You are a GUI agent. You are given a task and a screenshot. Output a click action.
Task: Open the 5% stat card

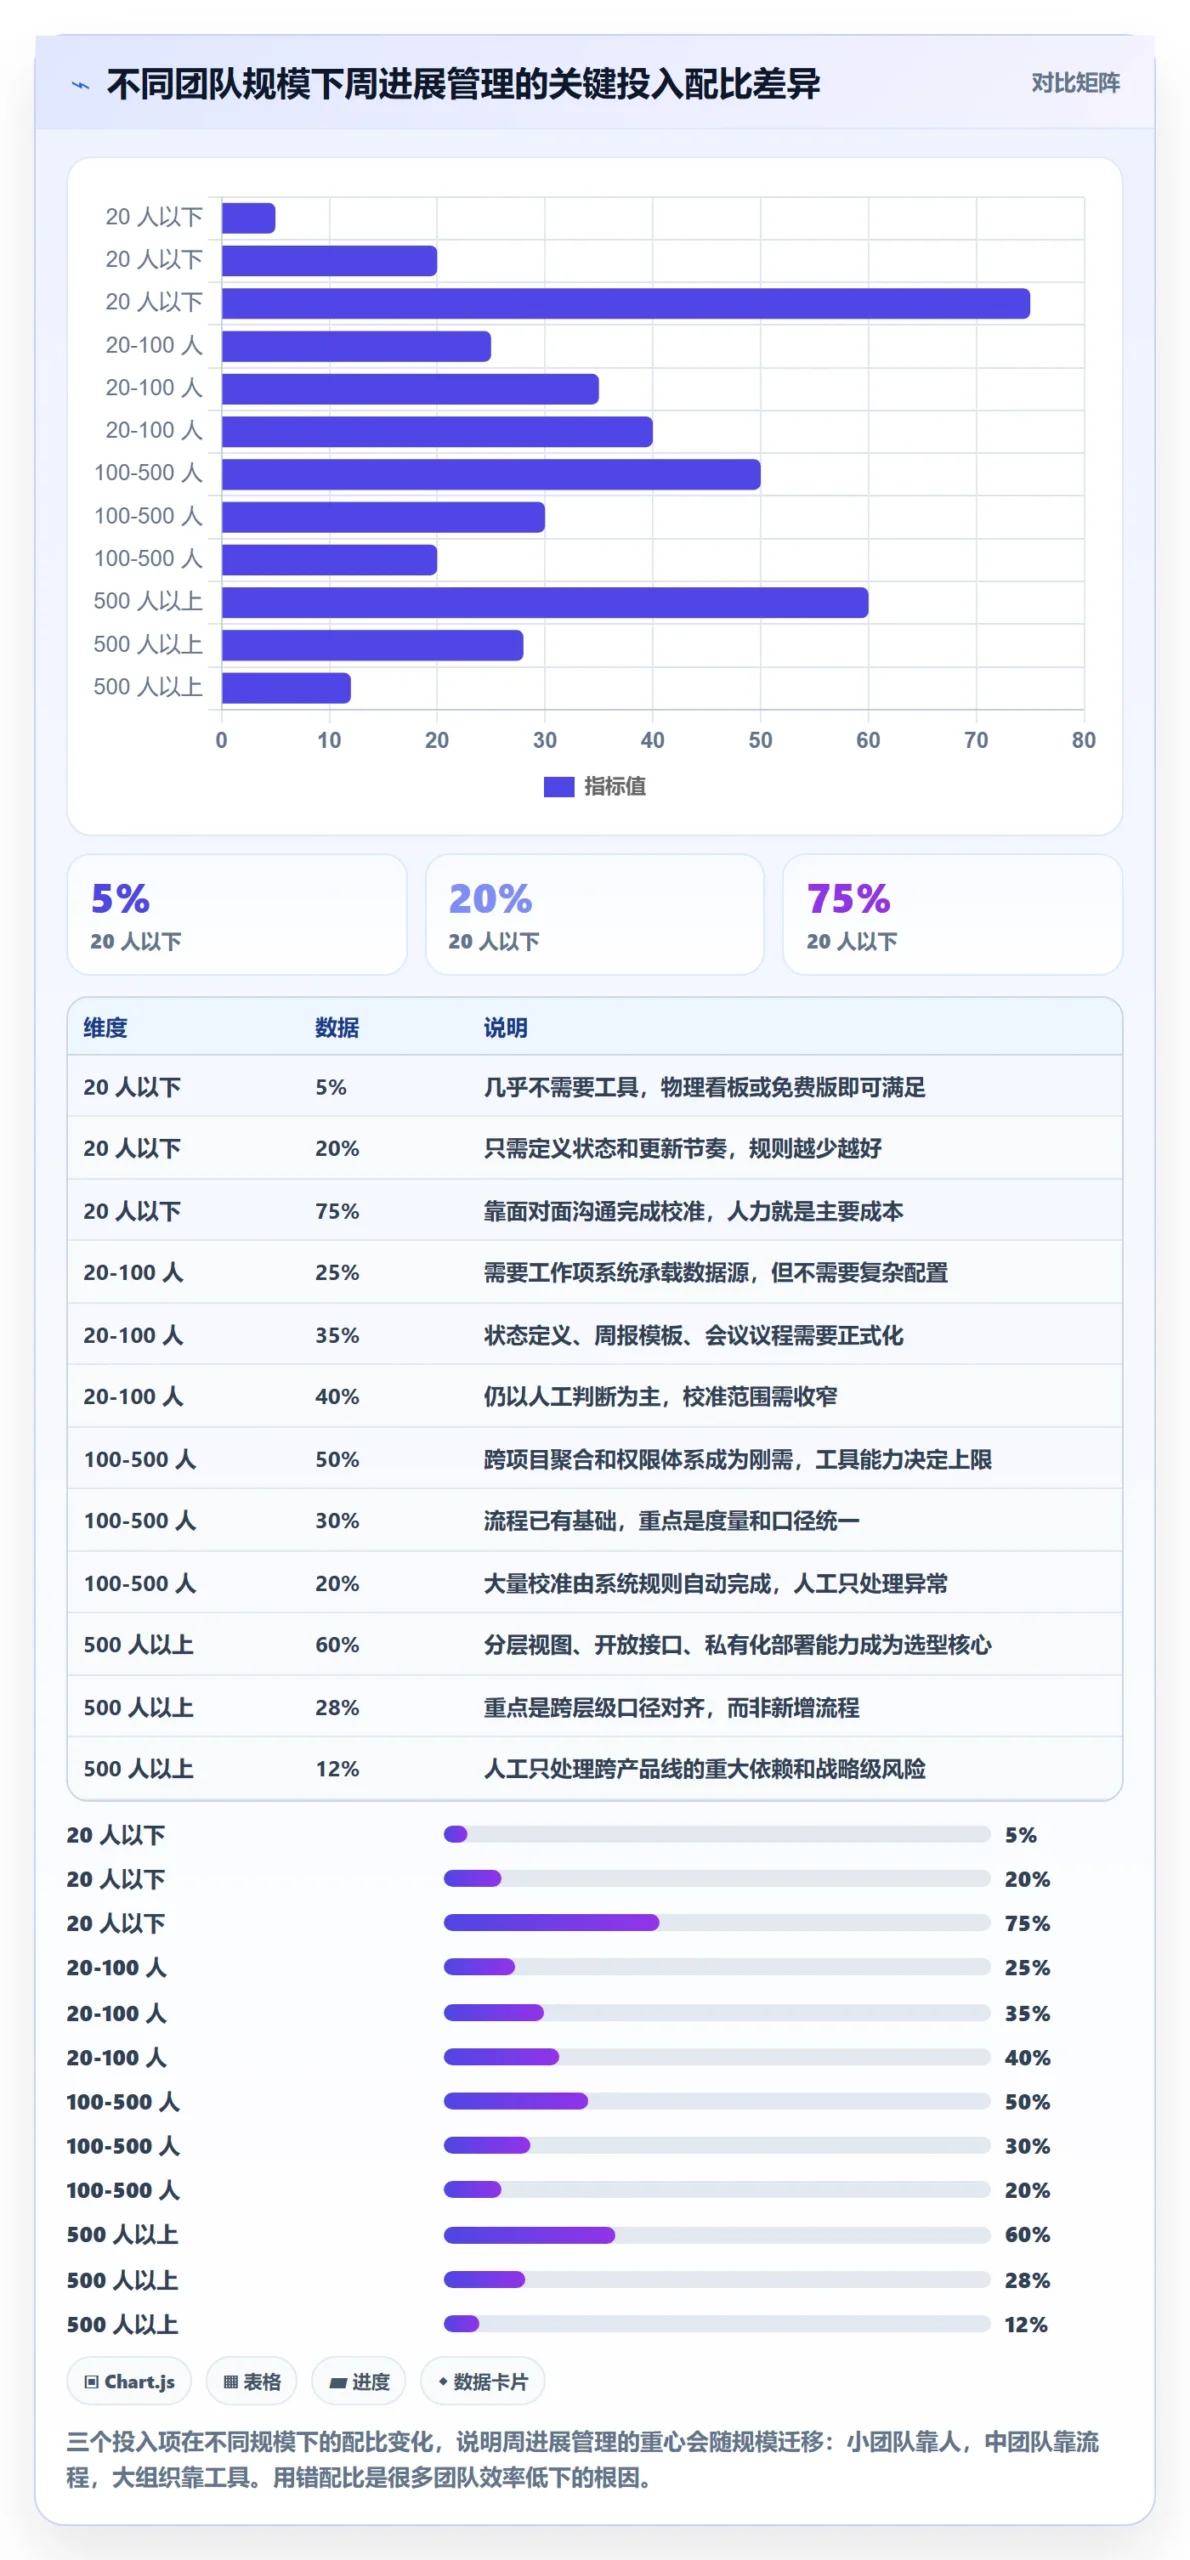pos(237,914)
